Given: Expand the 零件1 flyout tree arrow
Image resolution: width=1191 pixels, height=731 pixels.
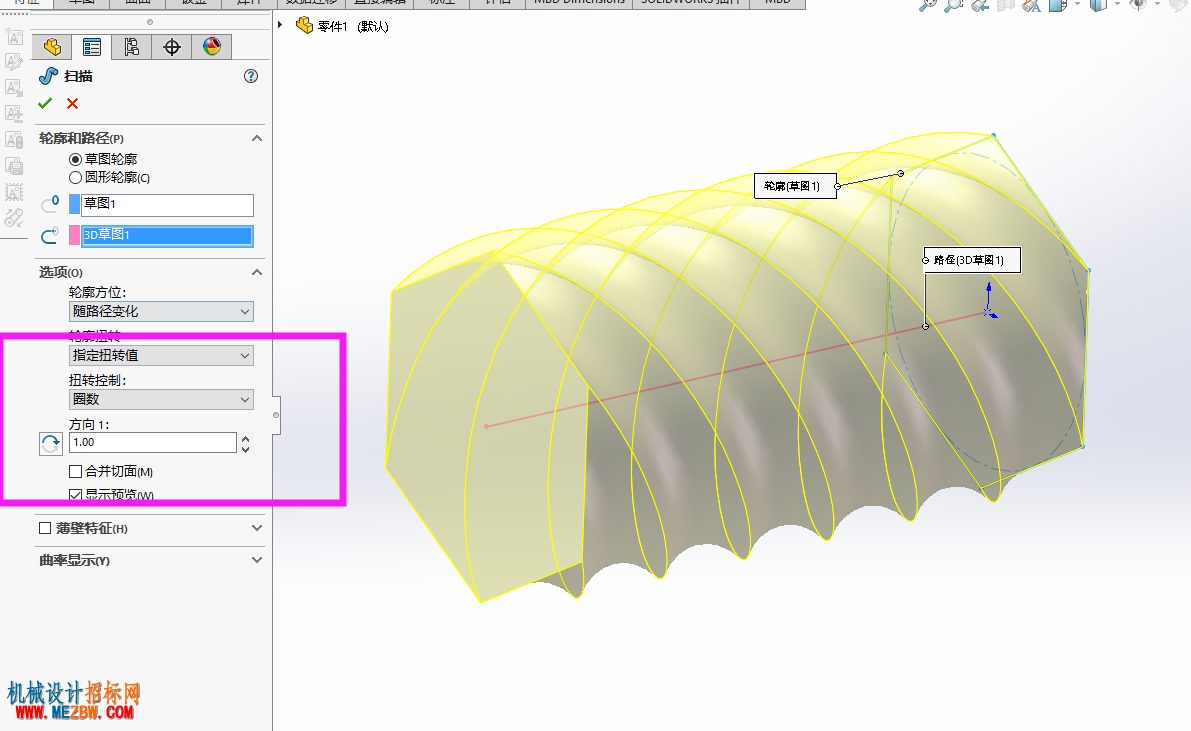Looking at the screenshot, I should pos(280,25).
